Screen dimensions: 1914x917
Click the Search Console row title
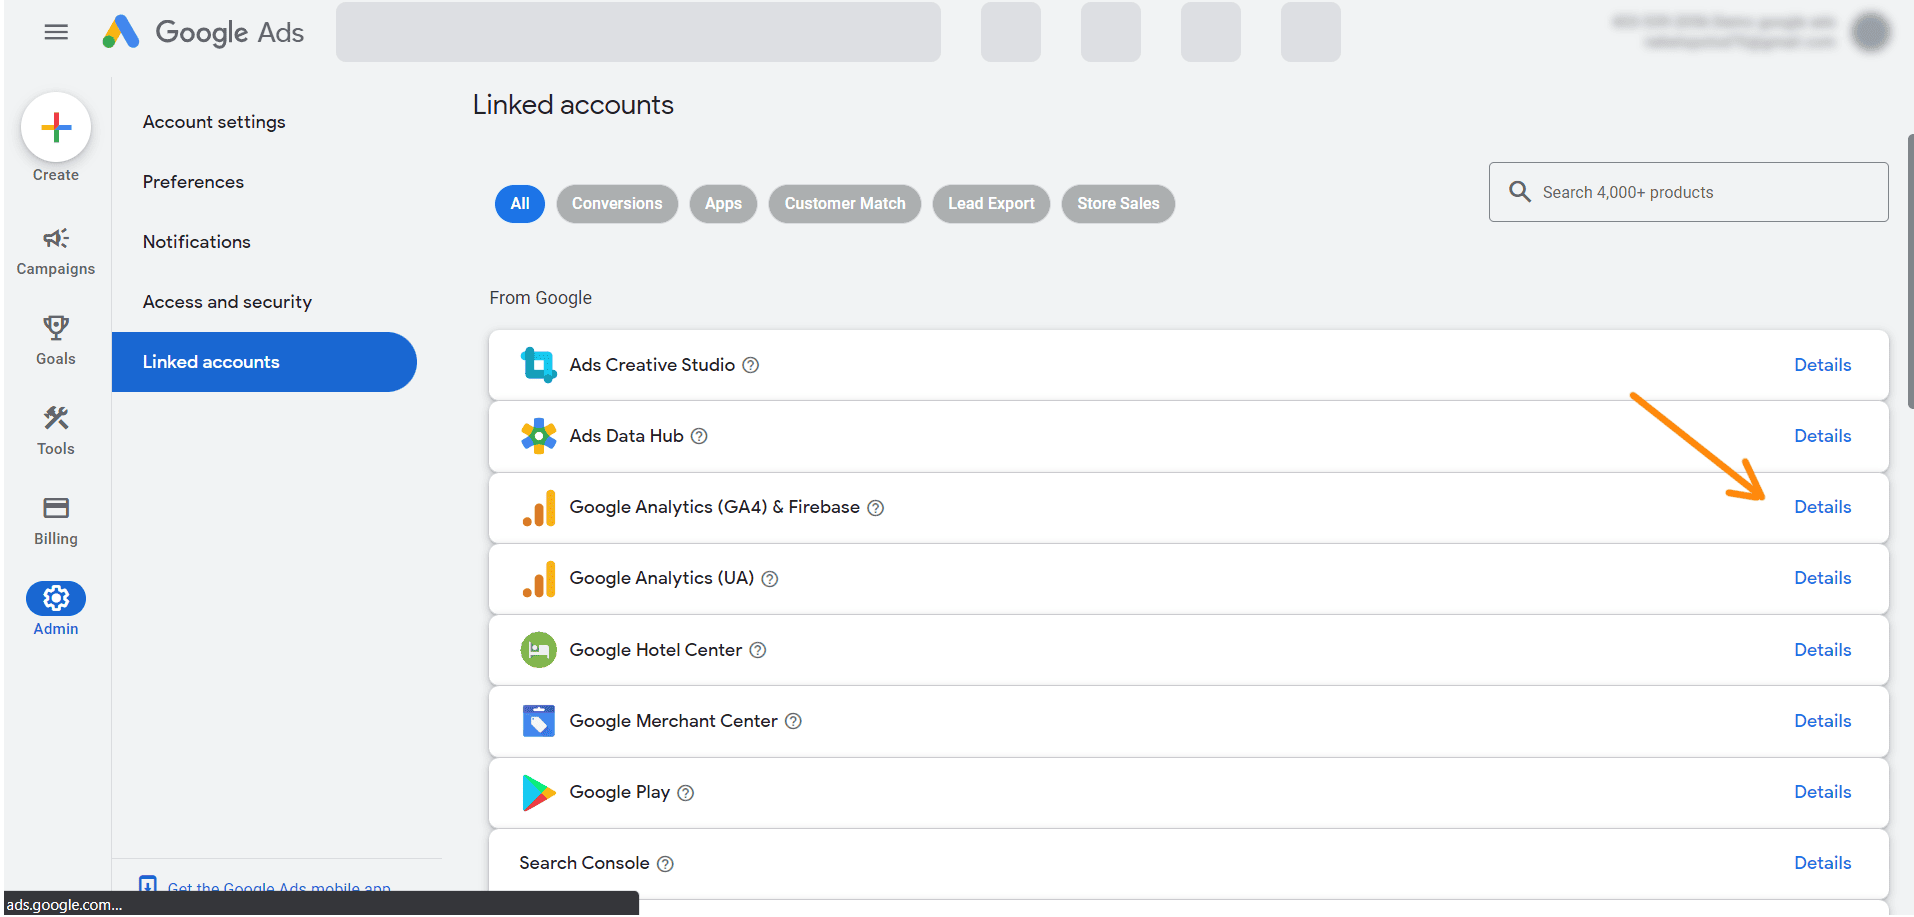click(584, 863)
